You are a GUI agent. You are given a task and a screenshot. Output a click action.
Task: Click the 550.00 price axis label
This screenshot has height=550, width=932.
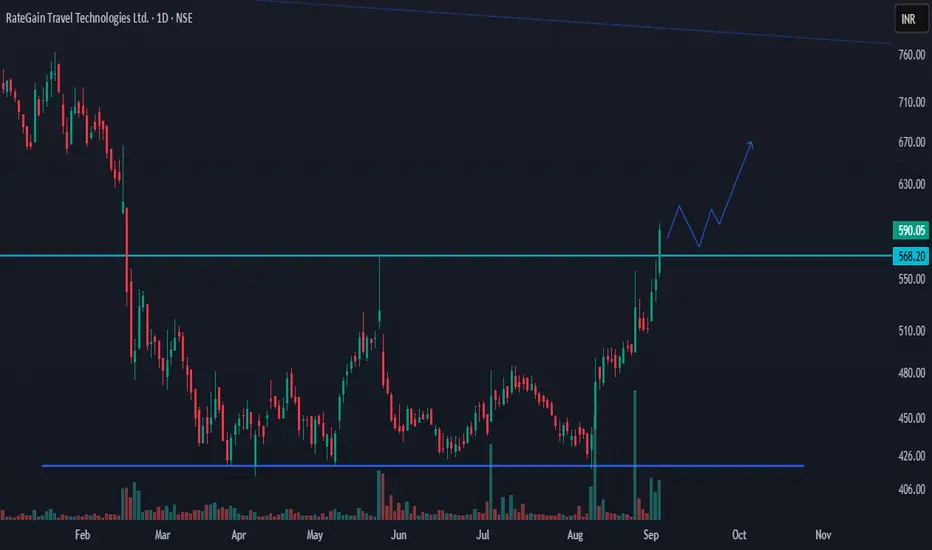coord(911,279)
